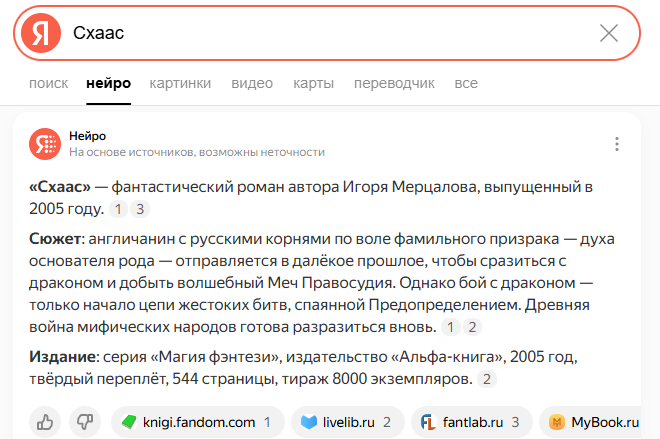Open the карты tab
Viewport: 660px width, 439px height.
(314, 83)
